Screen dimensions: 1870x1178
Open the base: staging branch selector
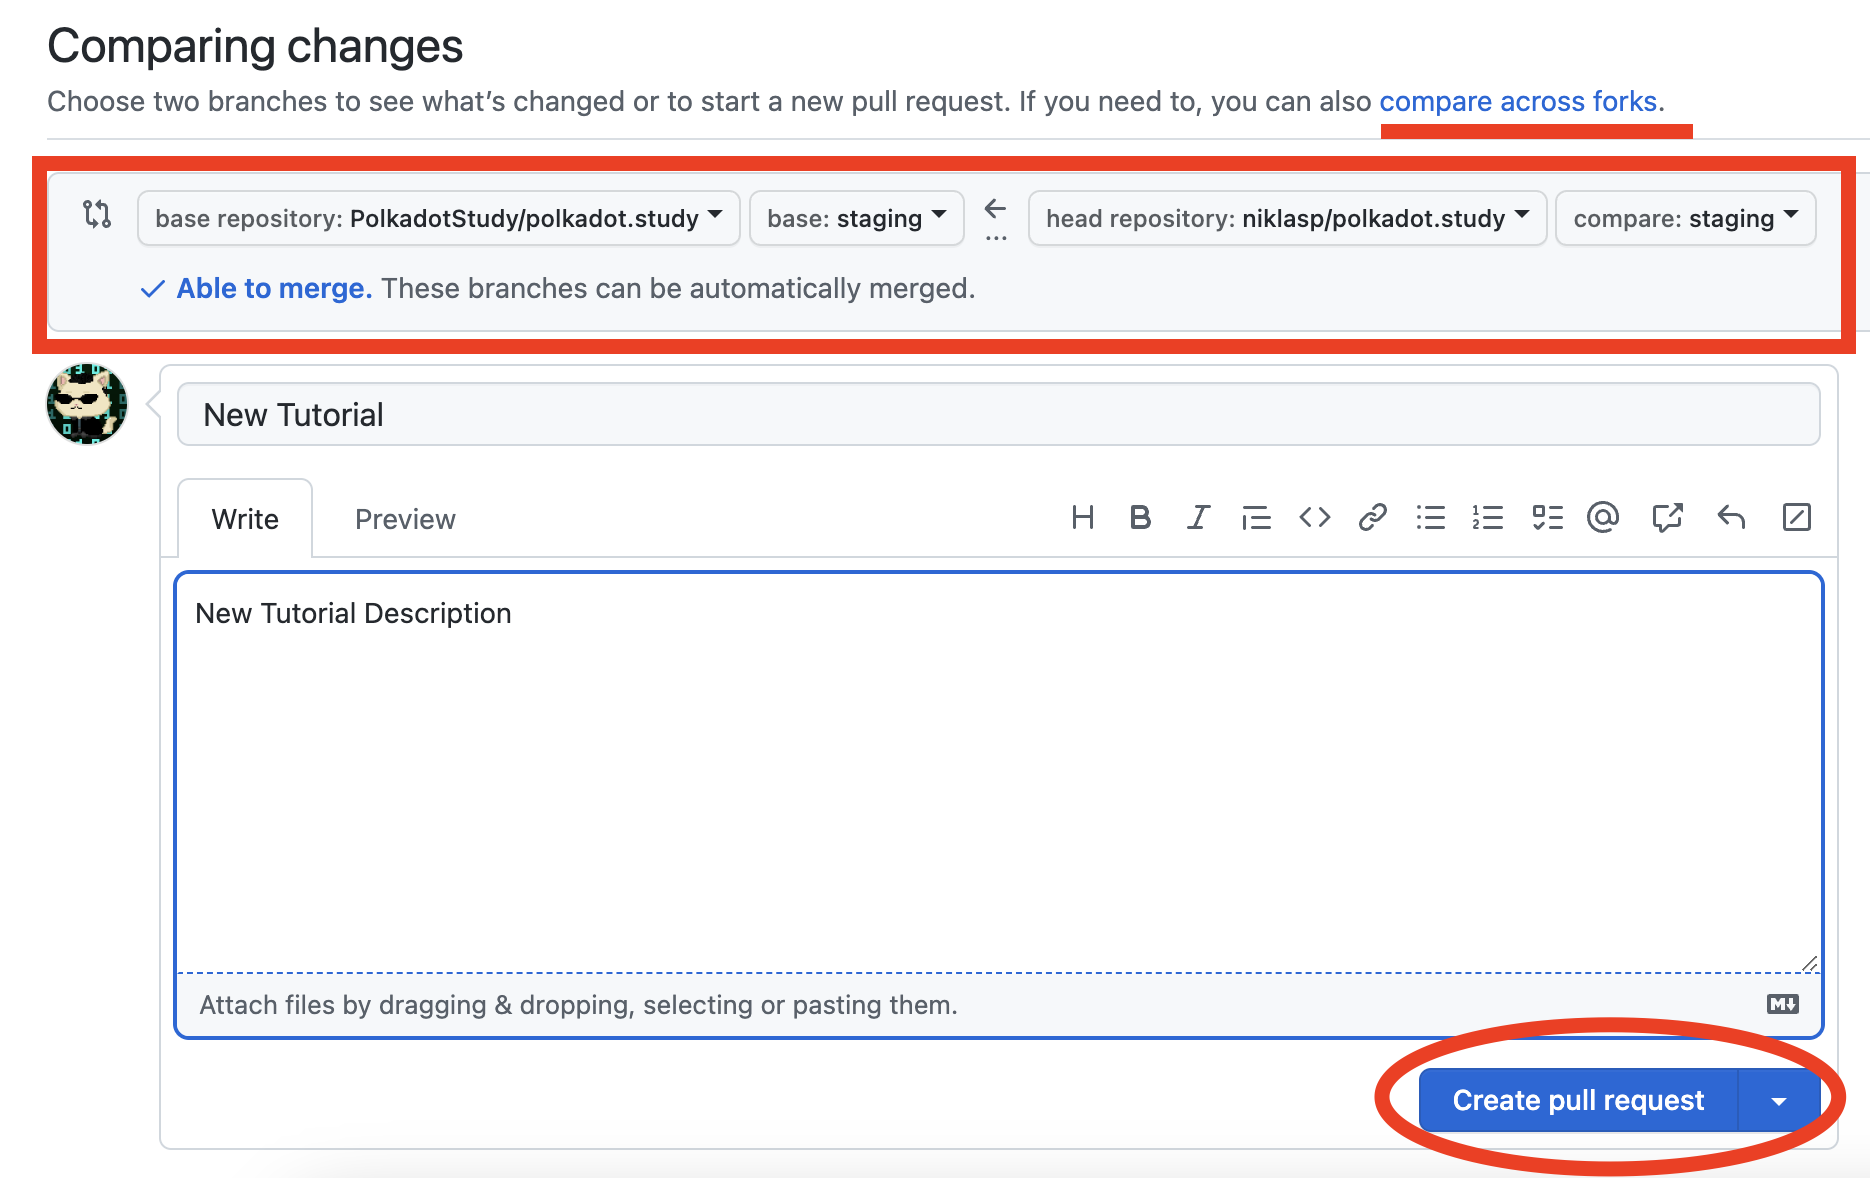pos(856,218)
